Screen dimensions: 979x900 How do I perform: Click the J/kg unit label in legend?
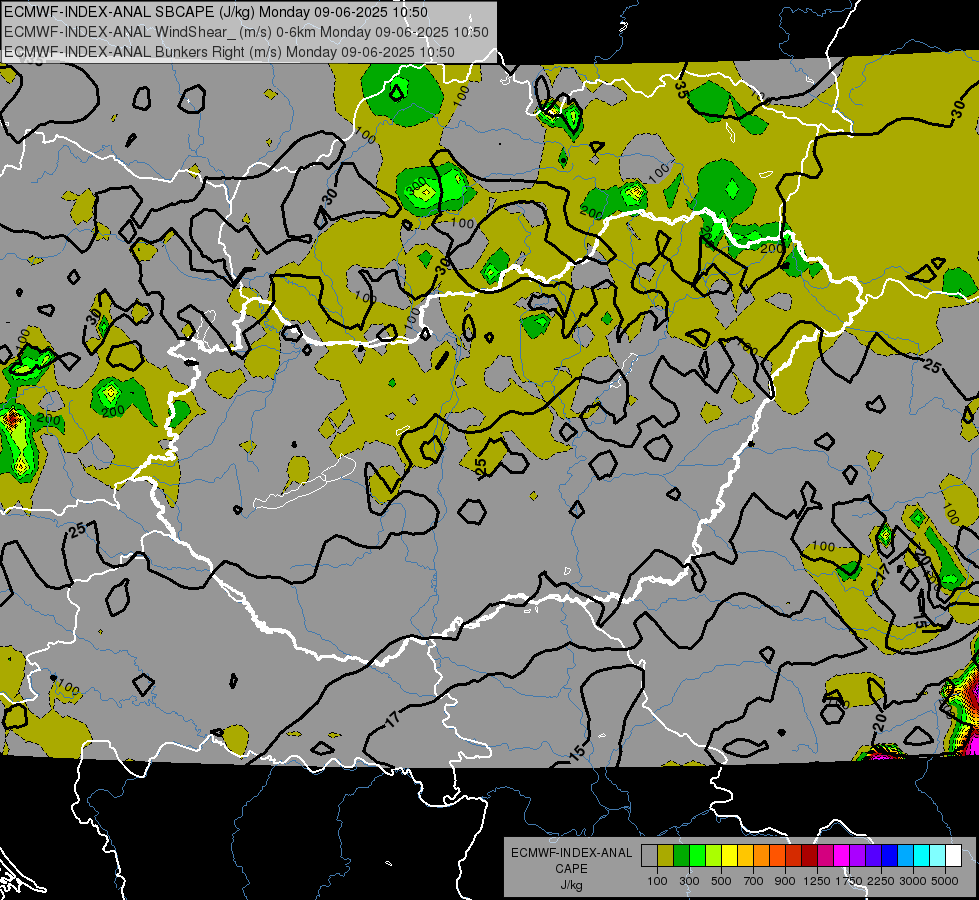(571, 885)
